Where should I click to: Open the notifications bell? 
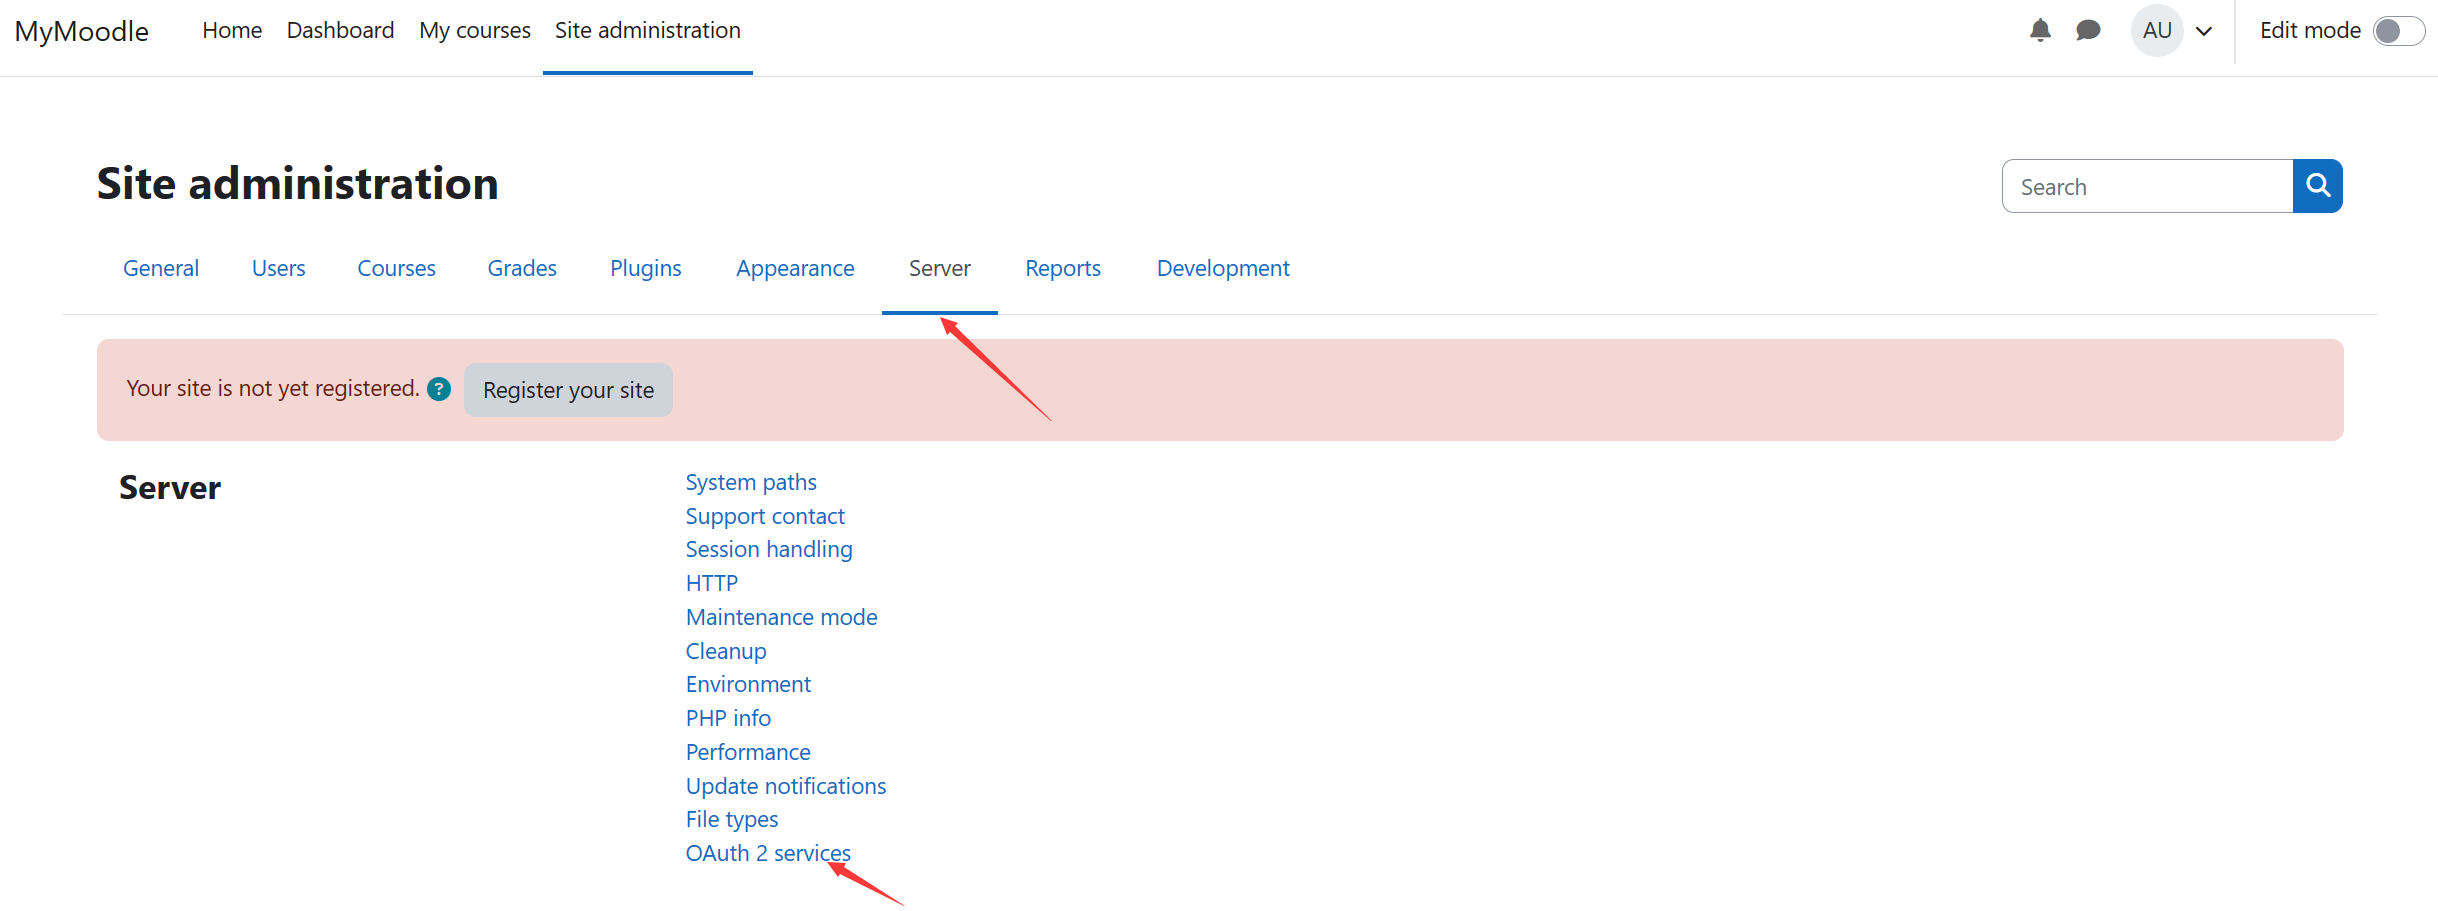2040,30
